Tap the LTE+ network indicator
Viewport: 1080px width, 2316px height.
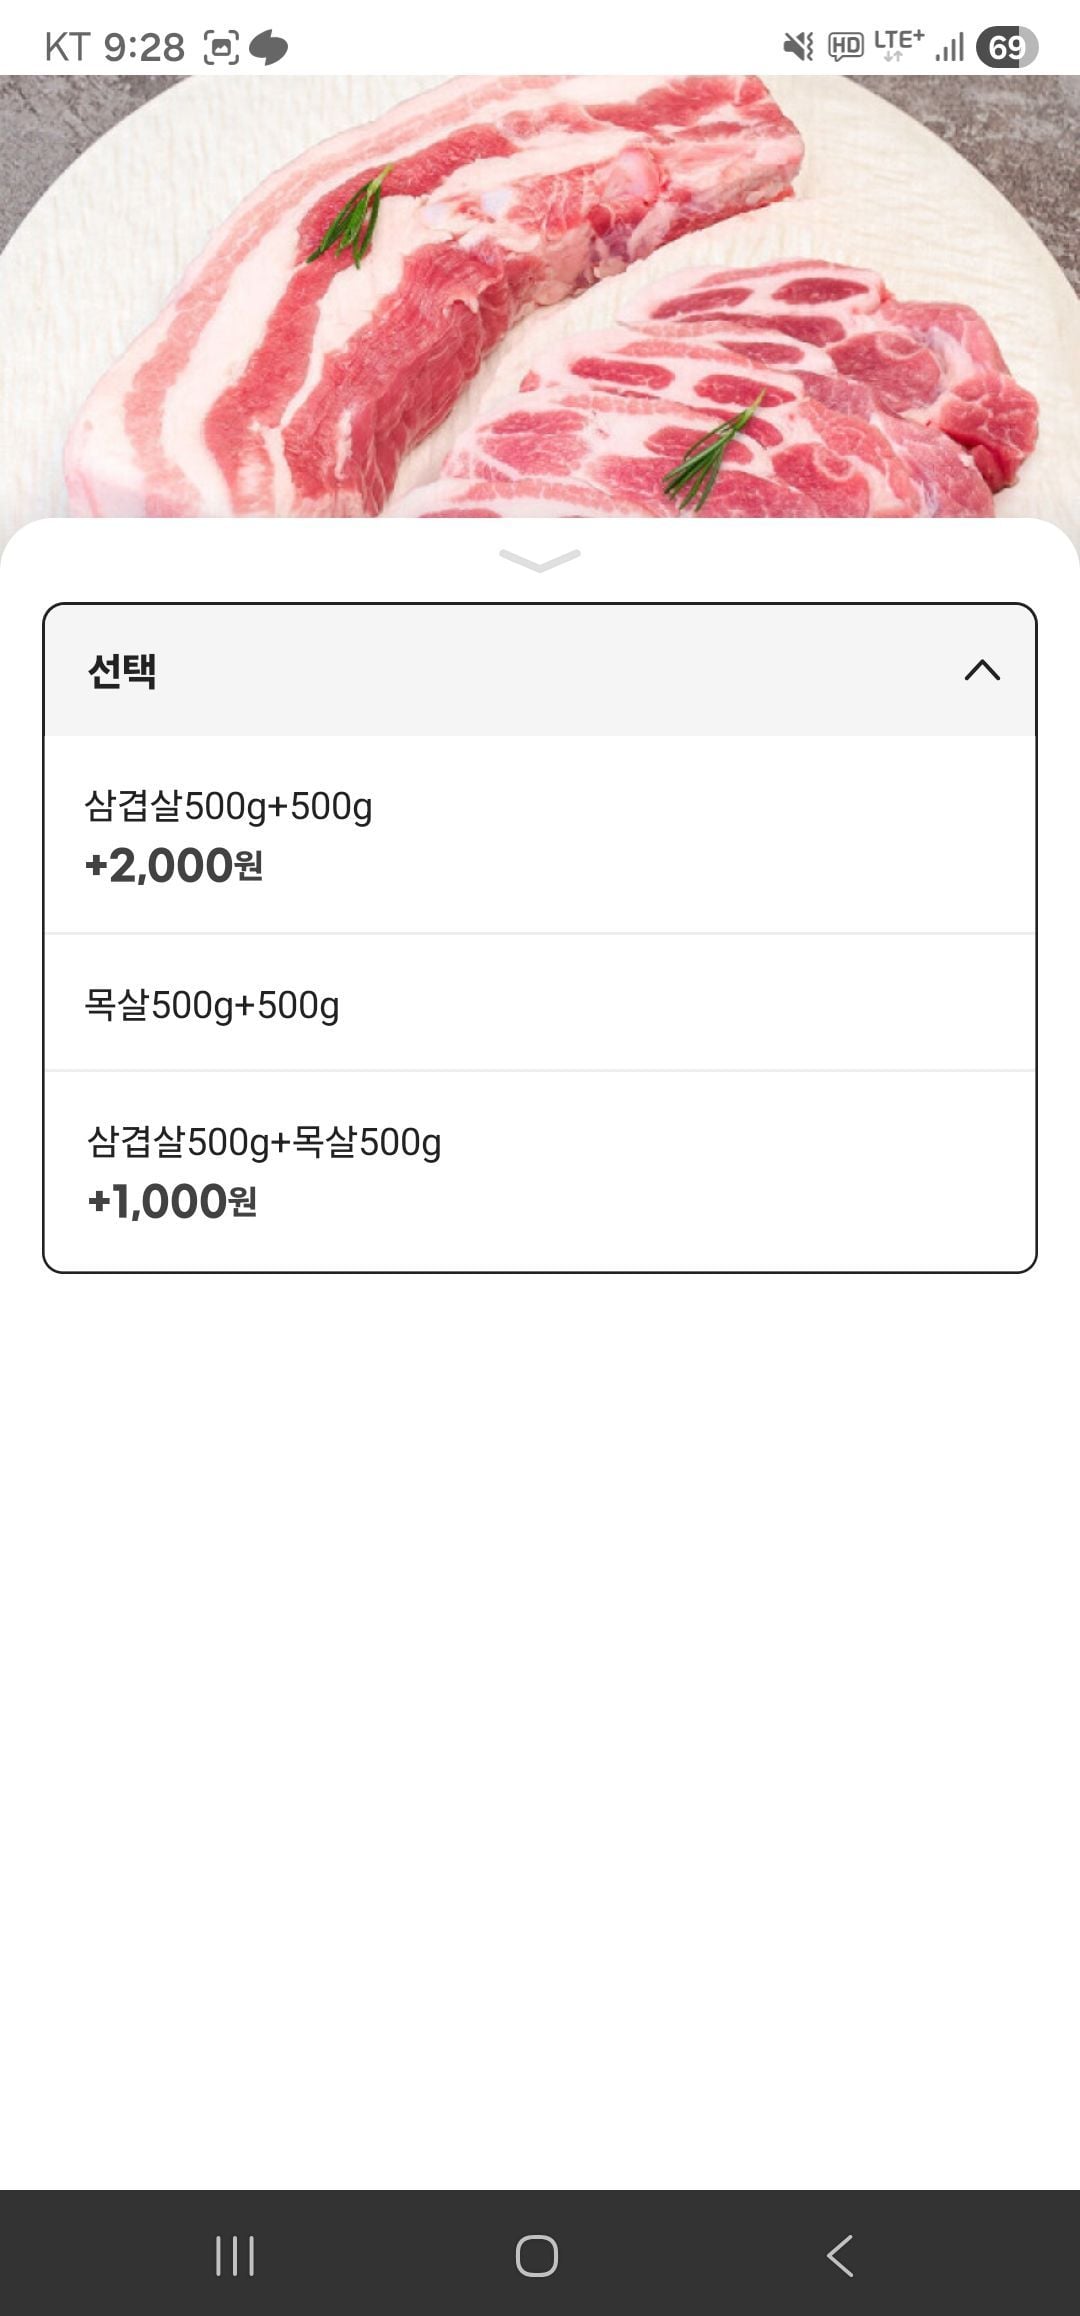[x=898, y=44]
